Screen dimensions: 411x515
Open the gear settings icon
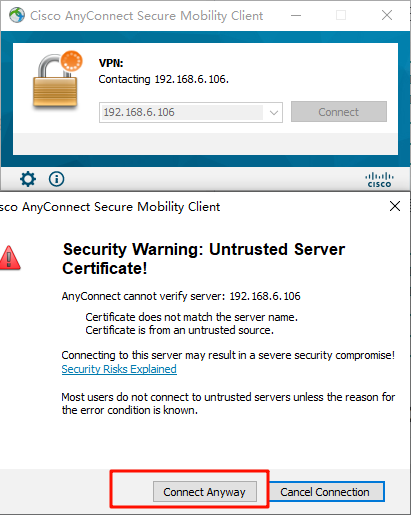pyautogui.click(x=28, y=179)
